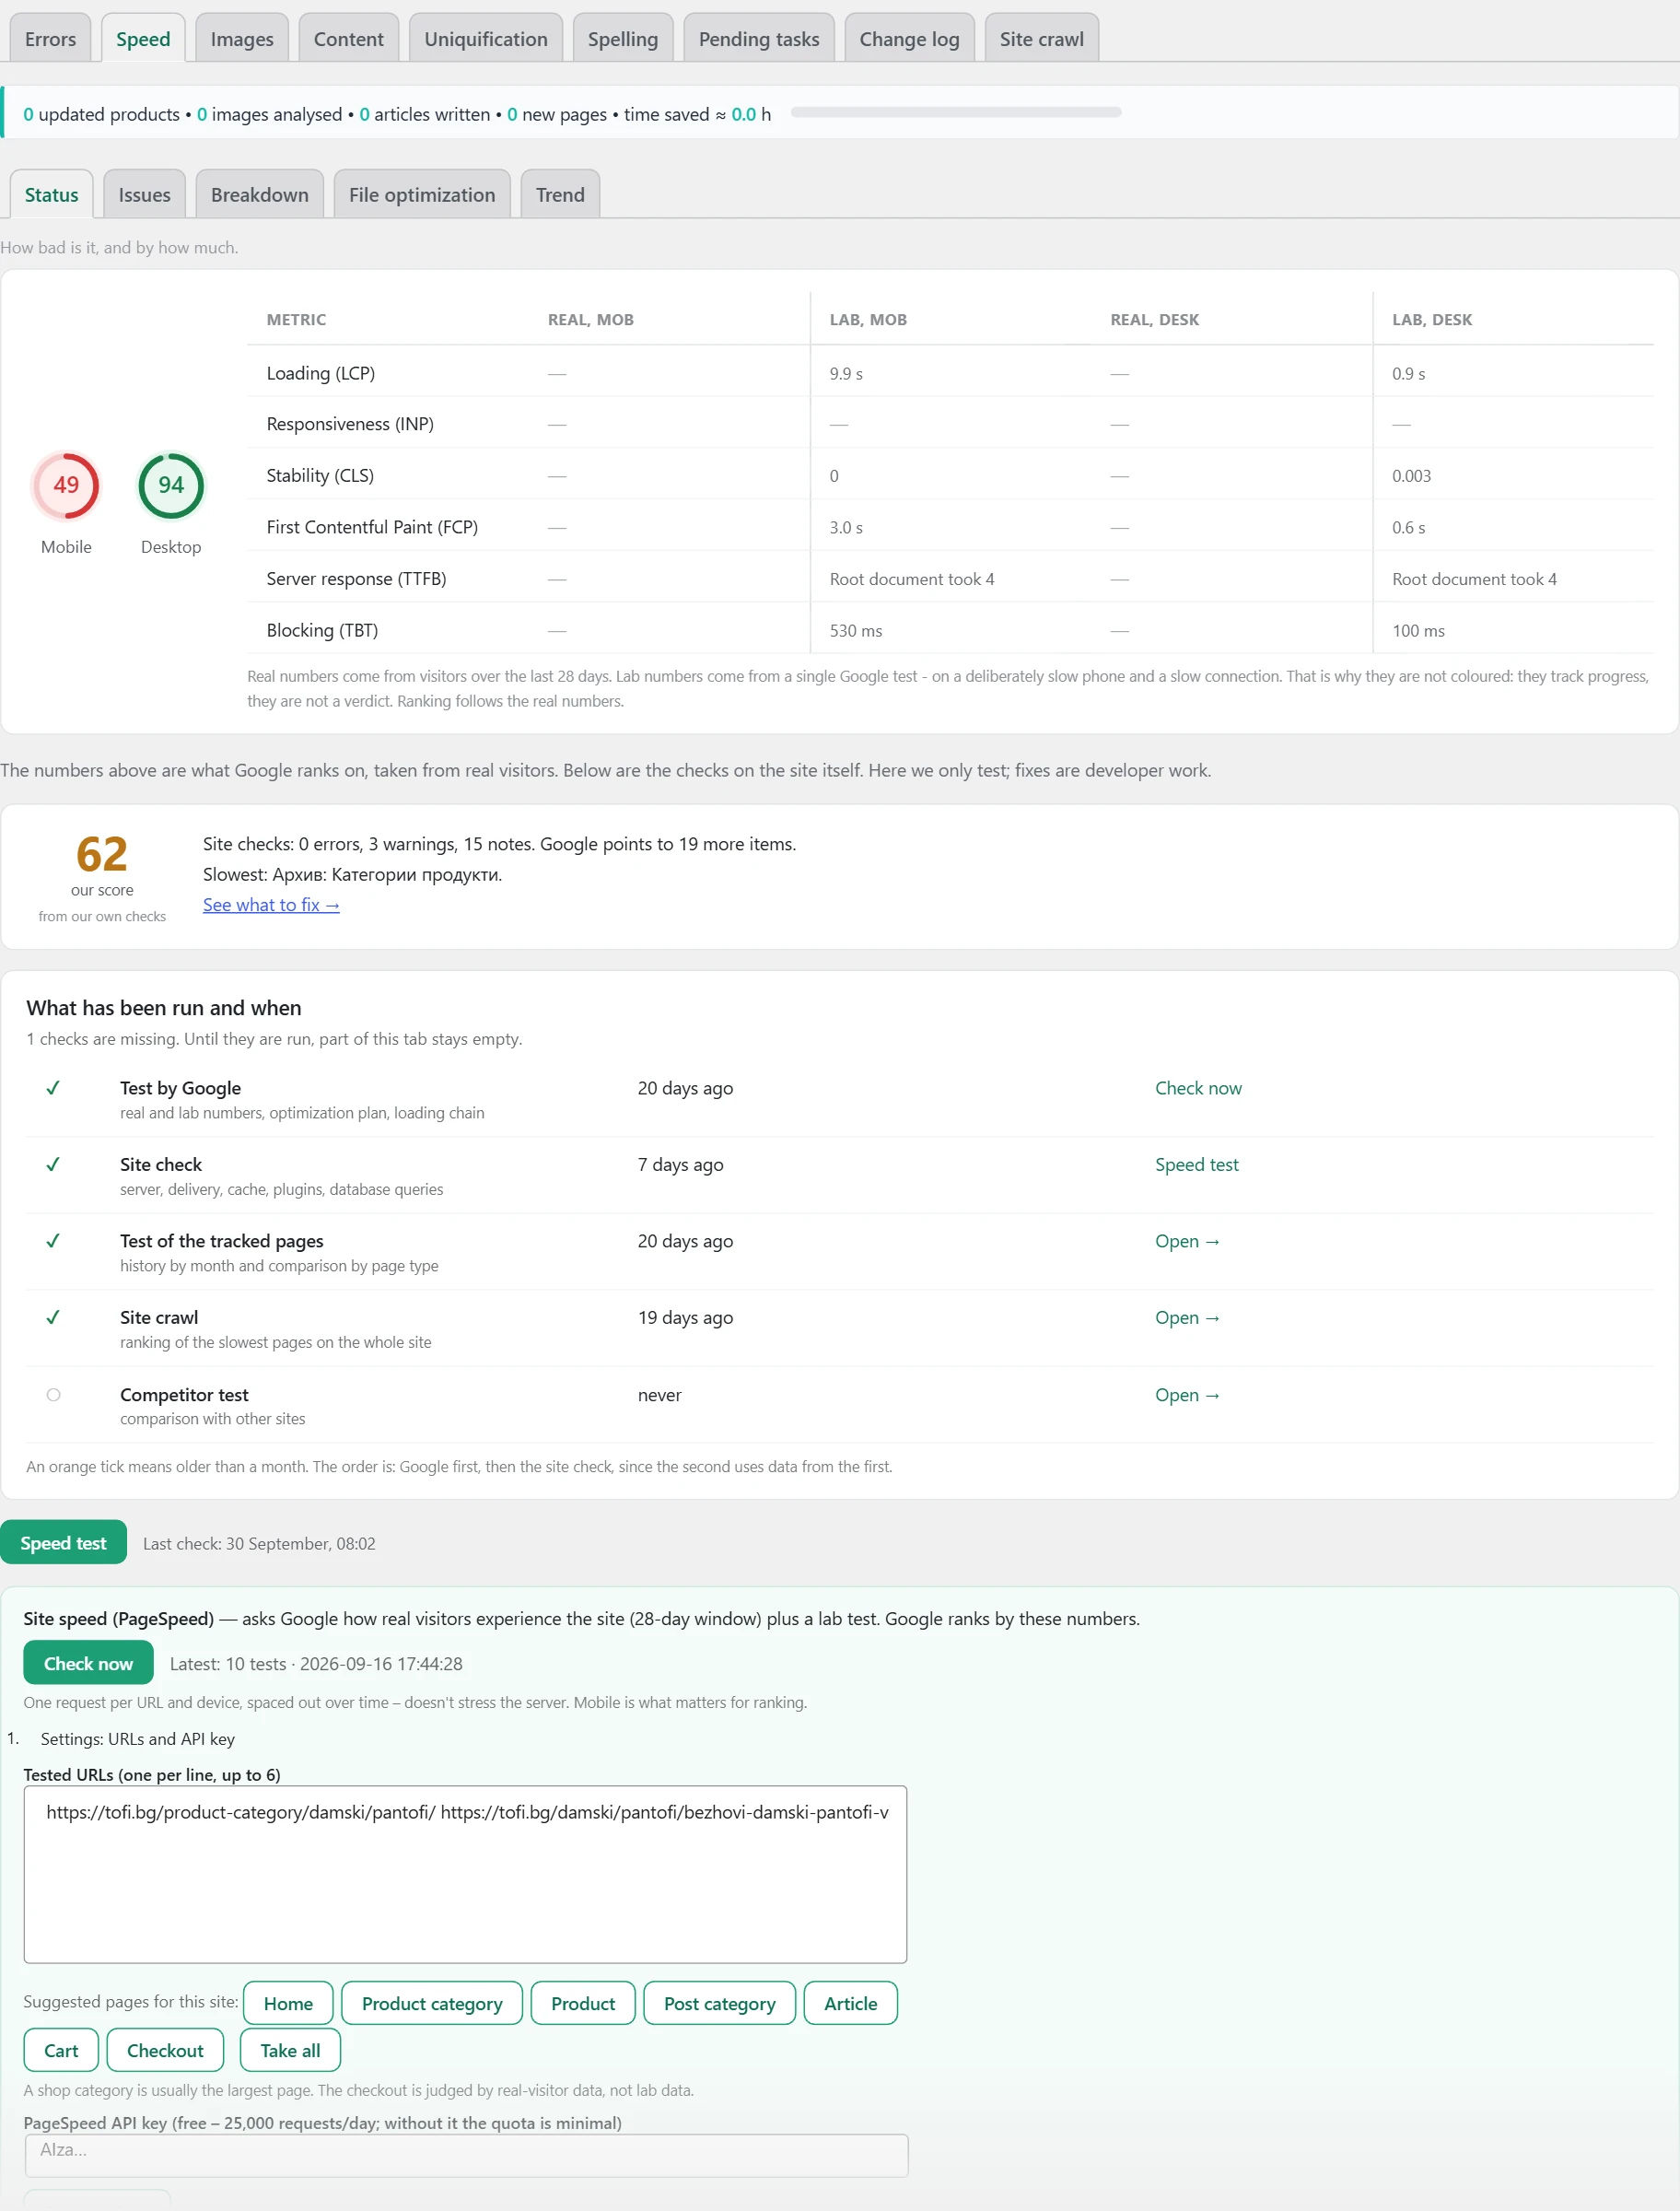Image resolution: width=1680 pixels, height=2211 pixels.
Task: Switch to the Images tab
Action: click(242, 39)
